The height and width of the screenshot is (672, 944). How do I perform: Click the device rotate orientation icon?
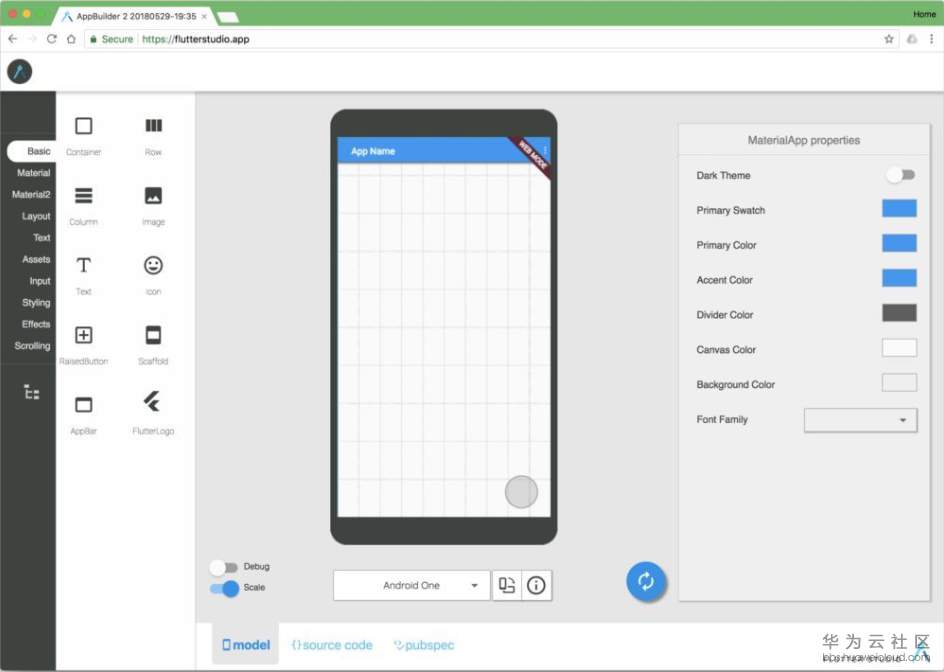pos(507,585)
